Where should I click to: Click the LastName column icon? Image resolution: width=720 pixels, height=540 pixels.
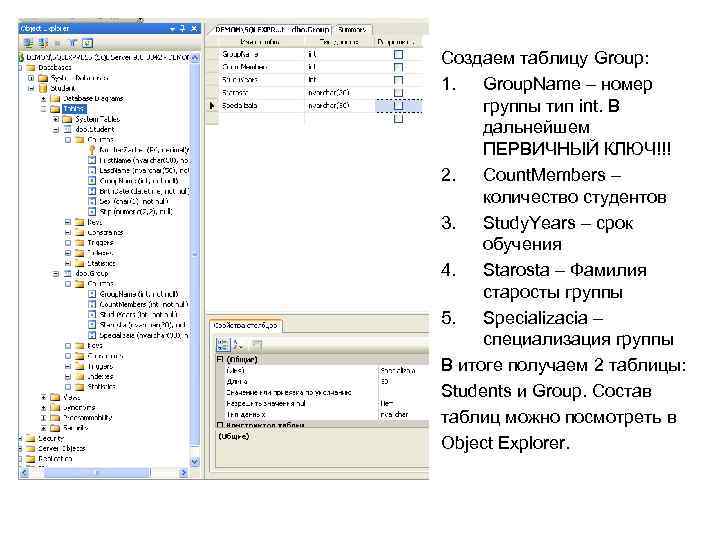pos(92,170)
